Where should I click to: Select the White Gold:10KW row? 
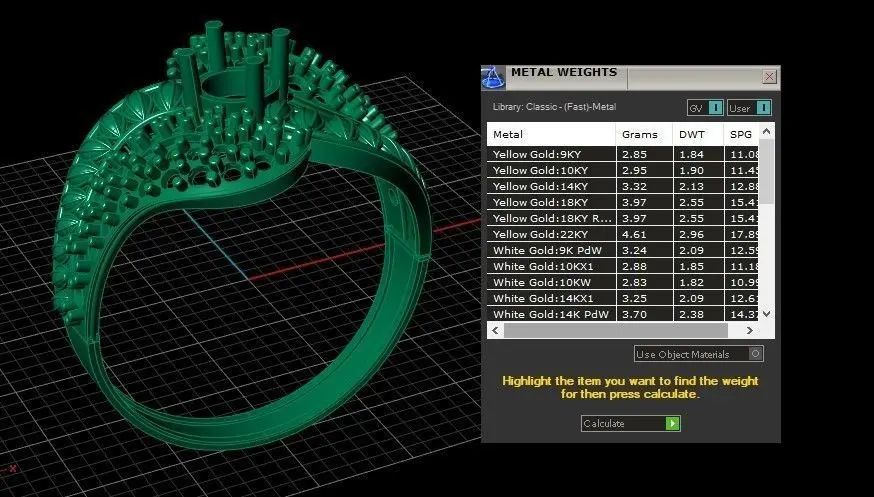point(623,282)
